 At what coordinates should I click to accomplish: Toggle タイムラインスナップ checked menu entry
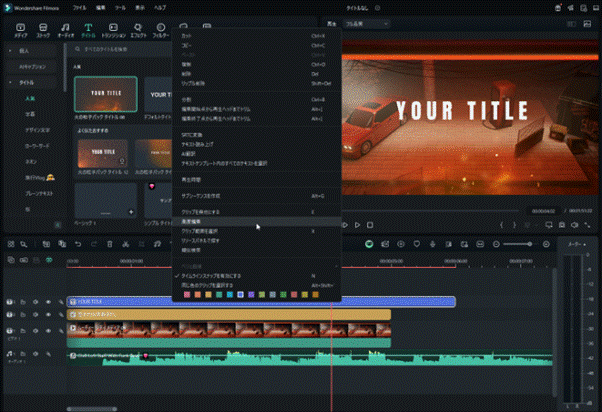(210, 275)
